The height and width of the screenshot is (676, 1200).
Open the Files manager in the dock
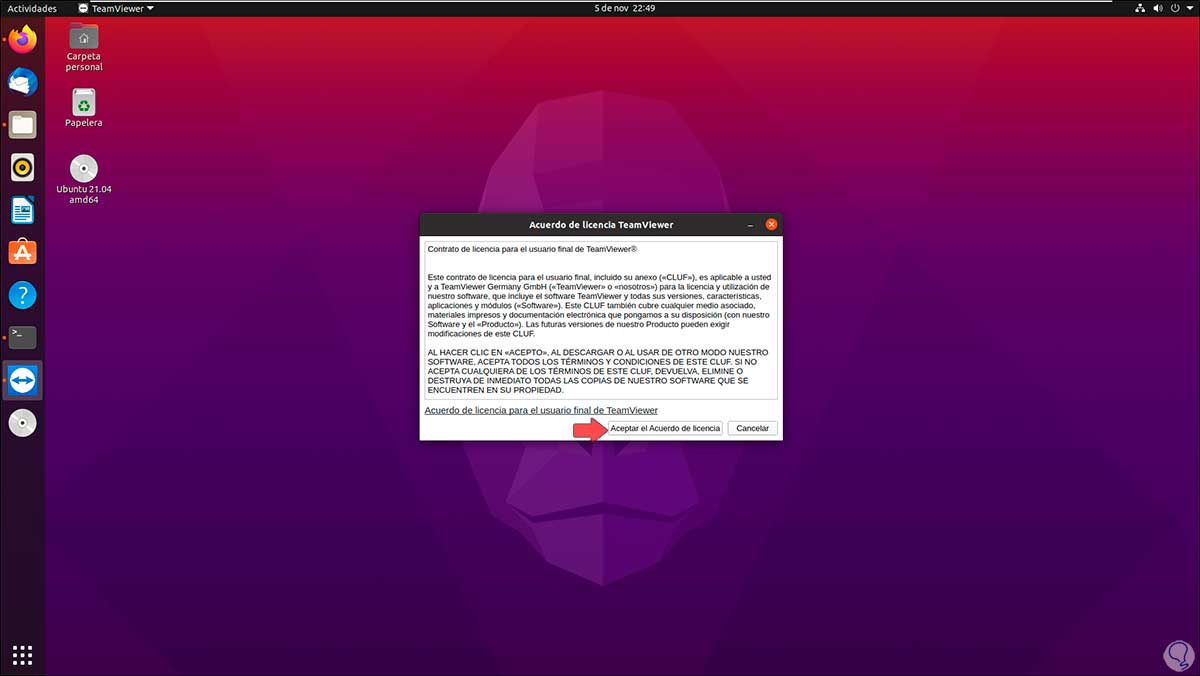click(22, 125)
